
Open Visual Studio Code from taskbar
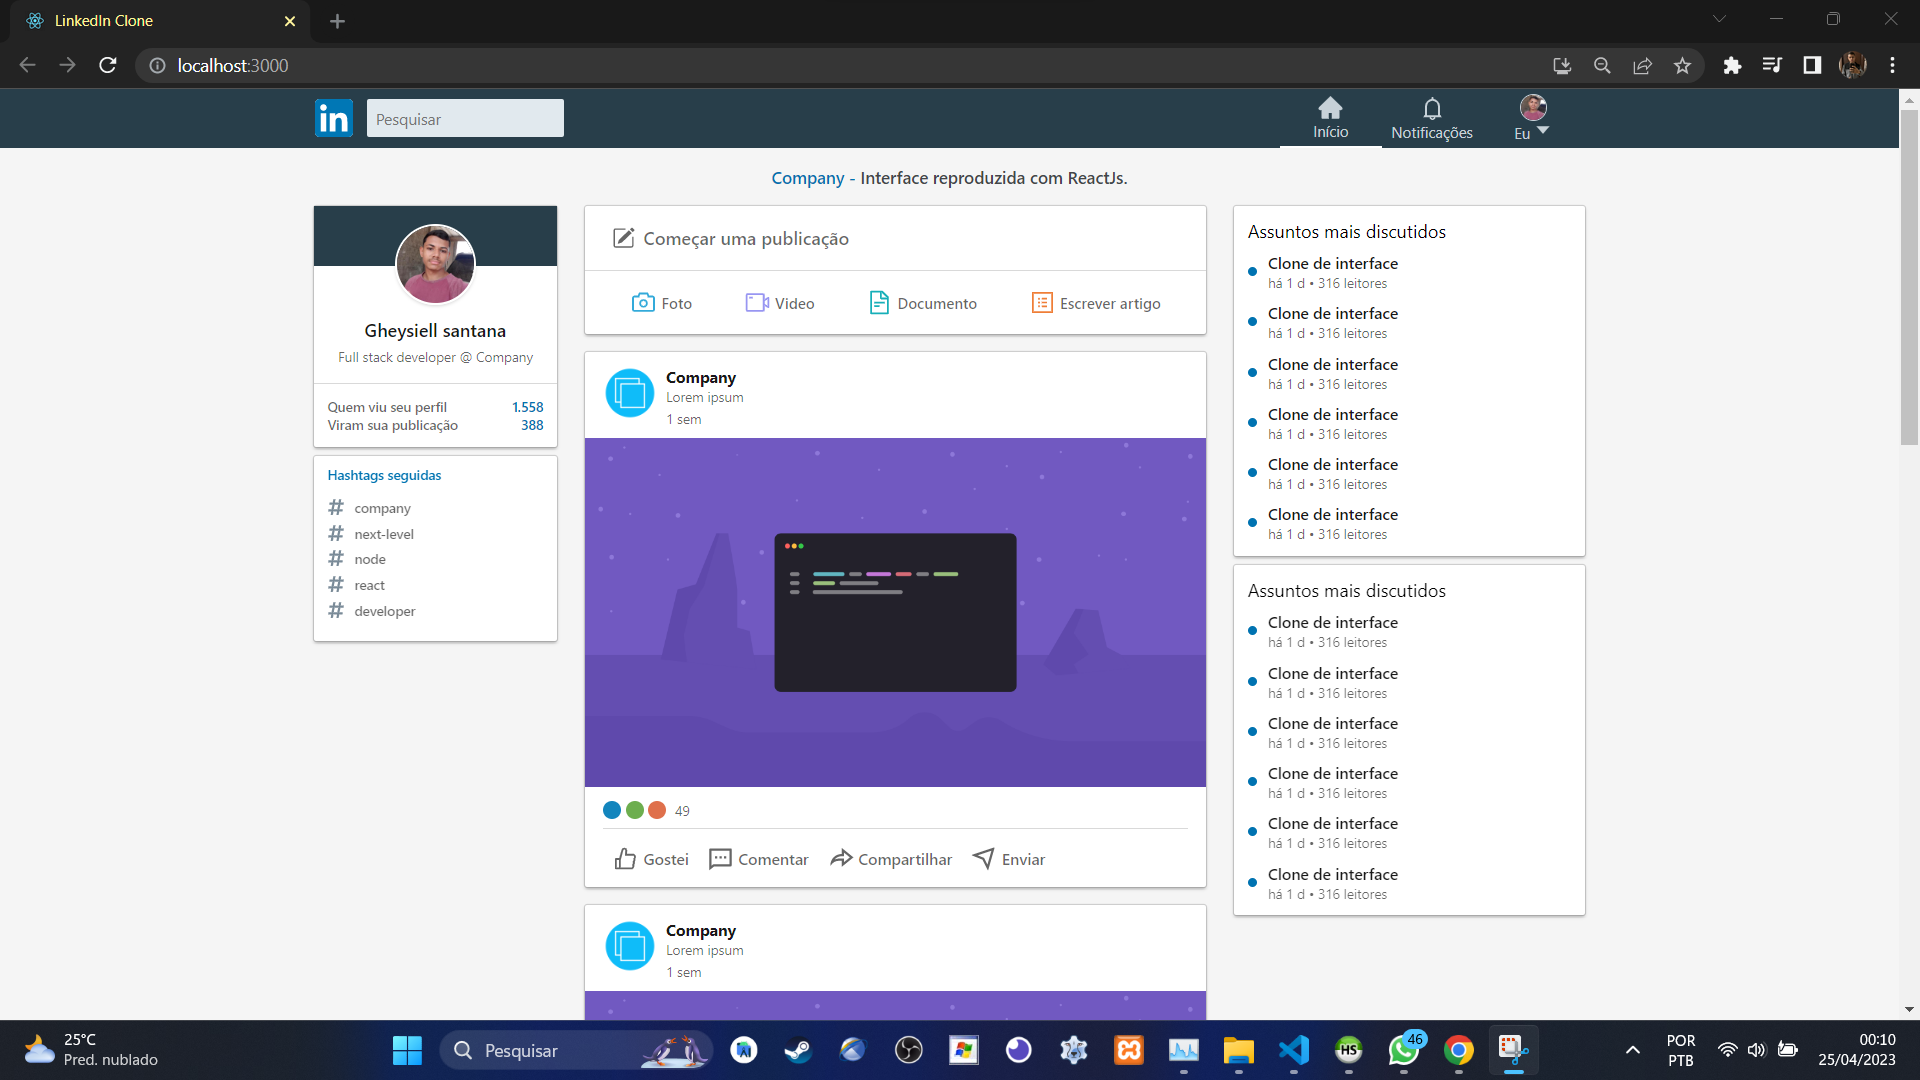pyautogui.click(x=1293, y=1050)
